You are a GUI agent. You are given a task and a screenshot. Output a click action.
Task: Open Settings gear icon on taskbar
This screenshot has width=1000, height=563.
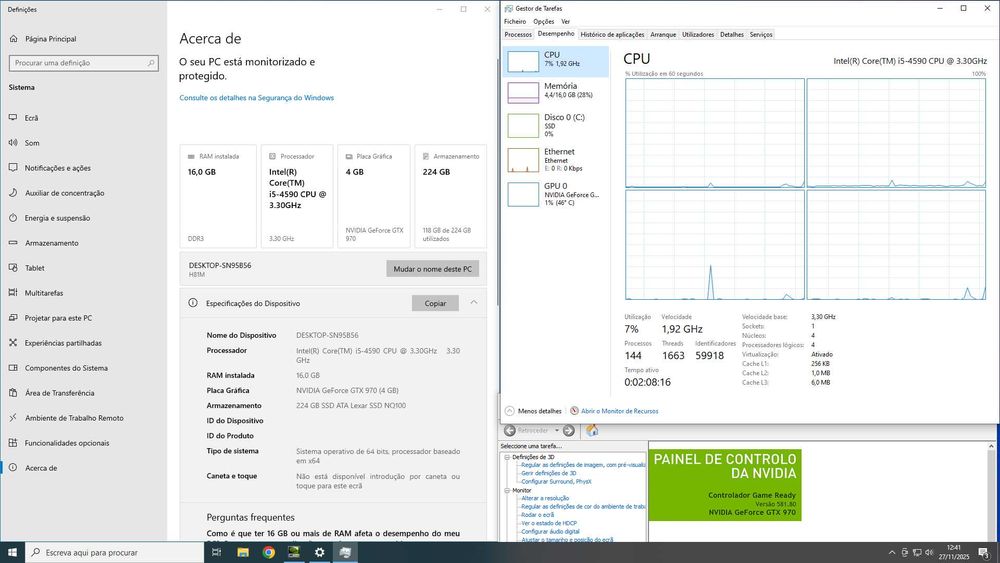coord(320,552)
